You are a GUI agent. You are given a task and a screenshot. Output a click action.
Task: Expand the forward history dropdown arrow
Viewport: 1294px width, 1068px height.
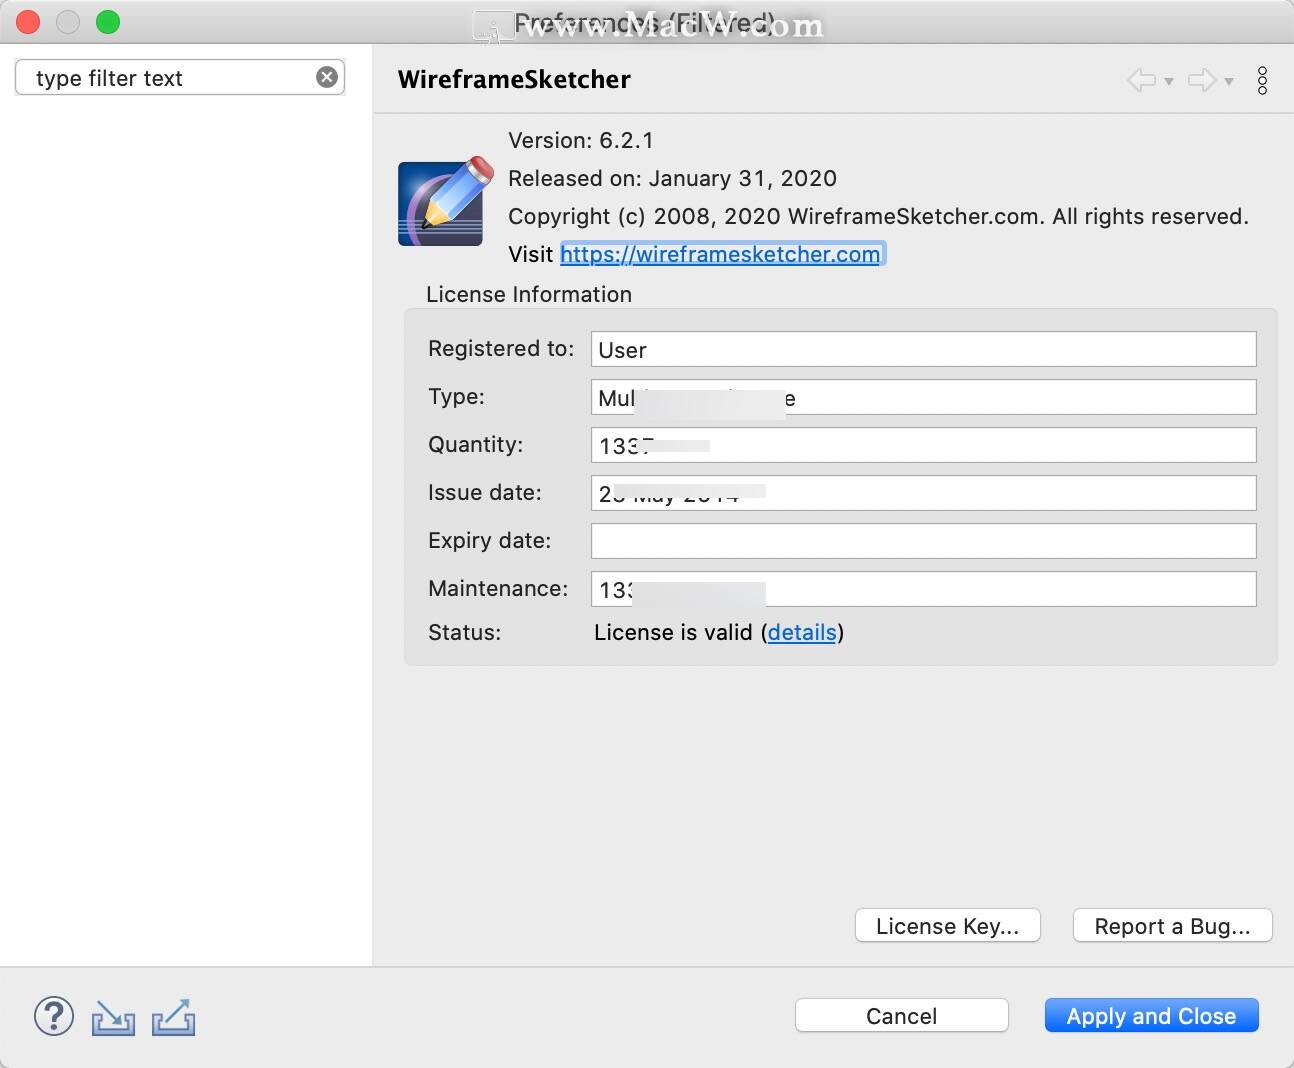pos(1229,82)
